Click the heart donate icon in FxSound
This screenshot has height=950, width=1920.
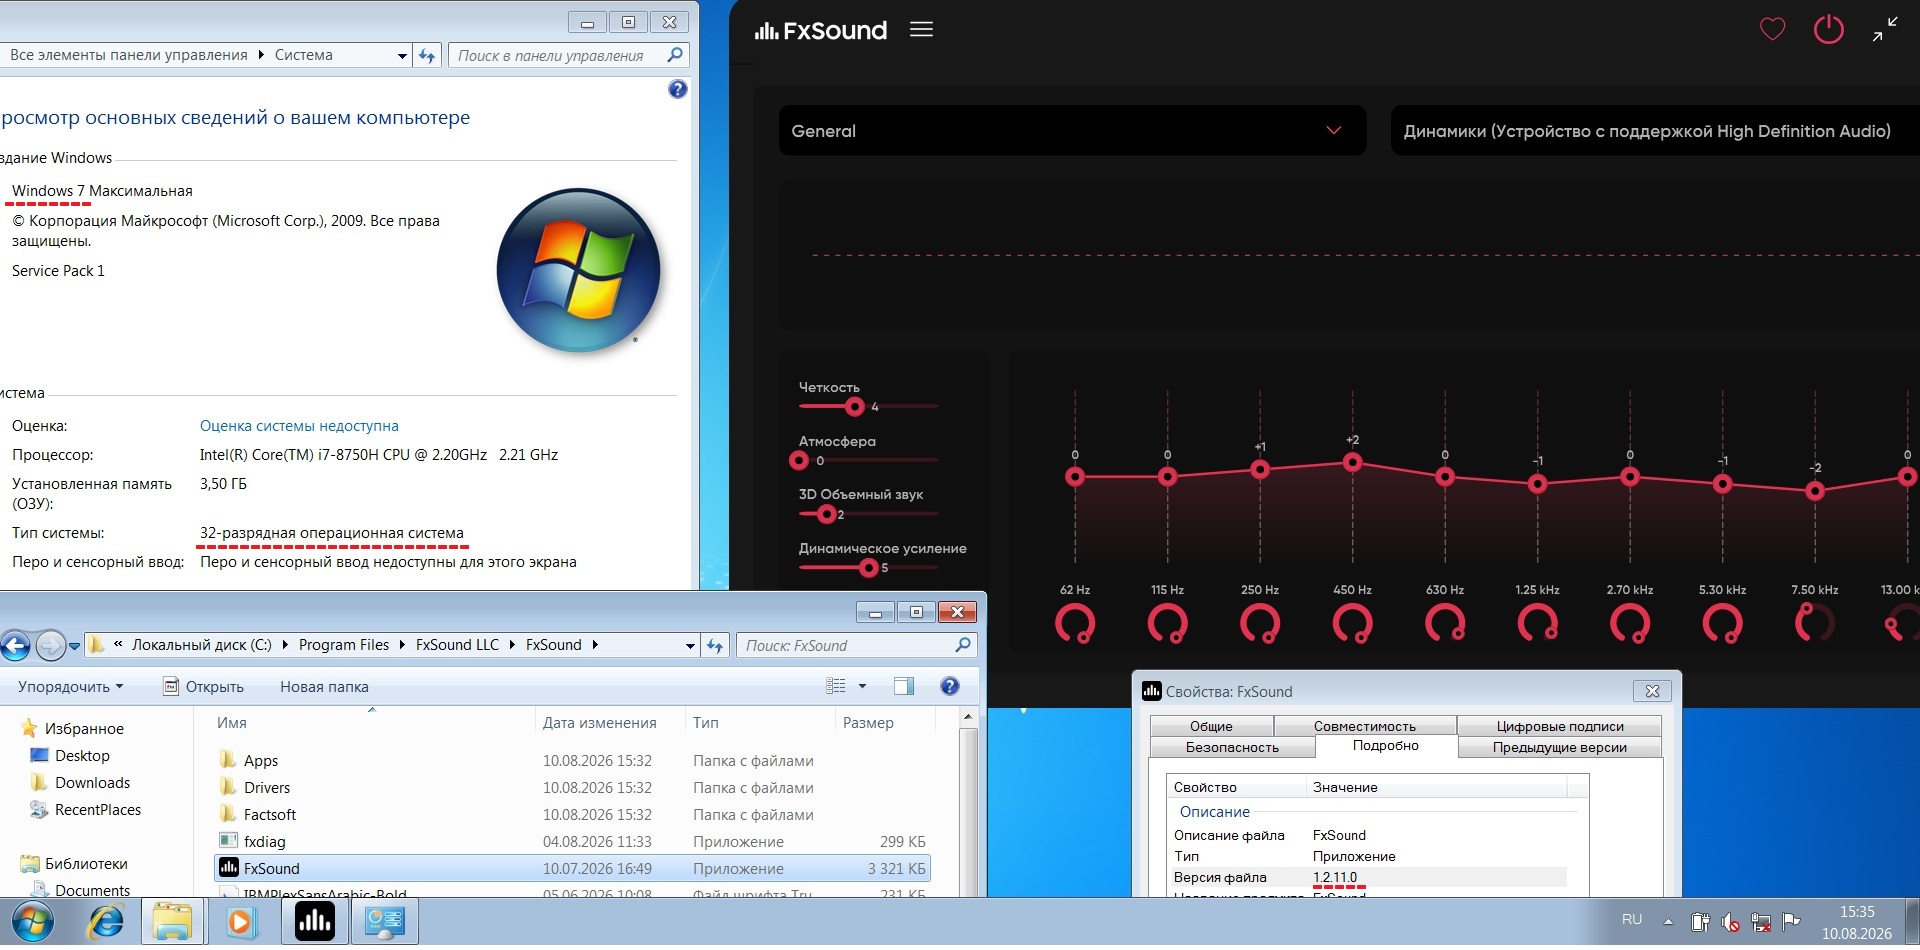click(x=1772, y=29)
